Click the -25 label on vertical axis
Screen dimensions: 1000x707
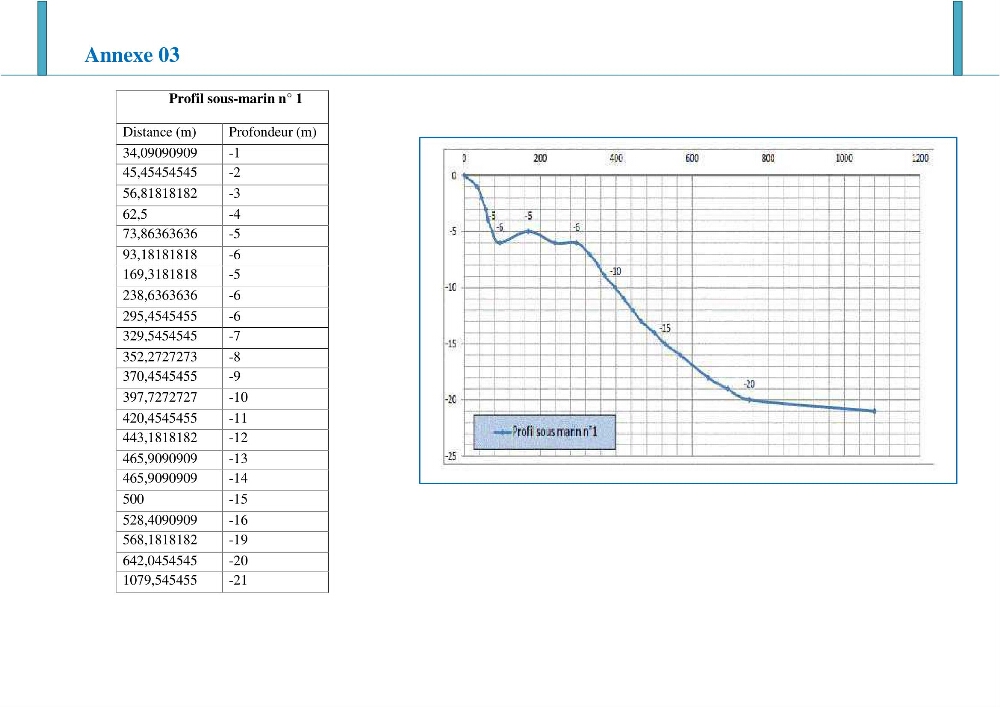tap(451, 456)
